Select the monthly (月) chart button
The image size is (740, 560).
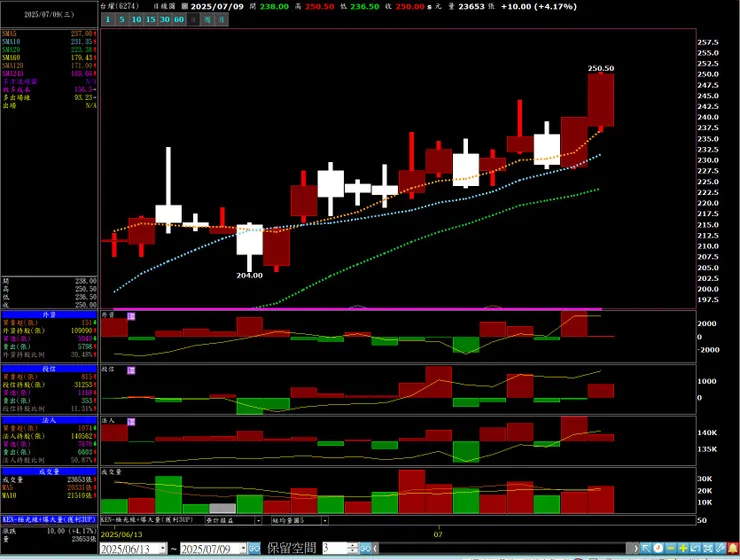click(x=222, y=19)
